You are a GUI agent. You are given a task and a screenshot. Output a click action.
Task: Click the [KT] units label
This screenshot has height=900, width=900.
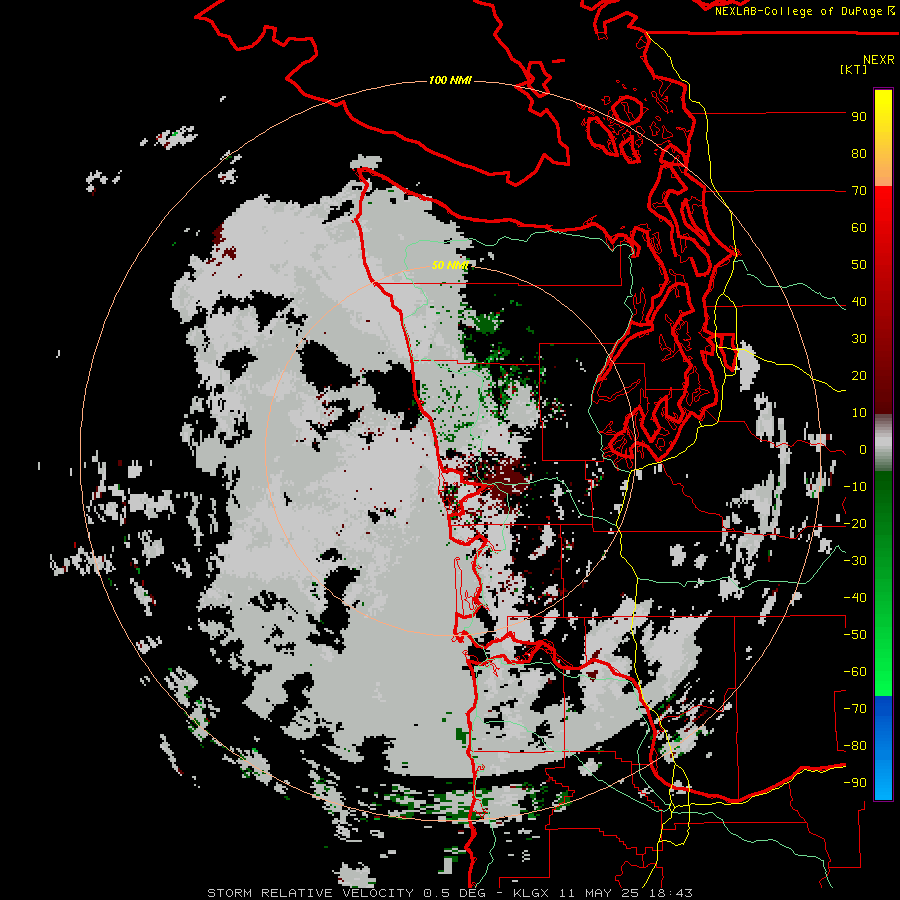854,69
